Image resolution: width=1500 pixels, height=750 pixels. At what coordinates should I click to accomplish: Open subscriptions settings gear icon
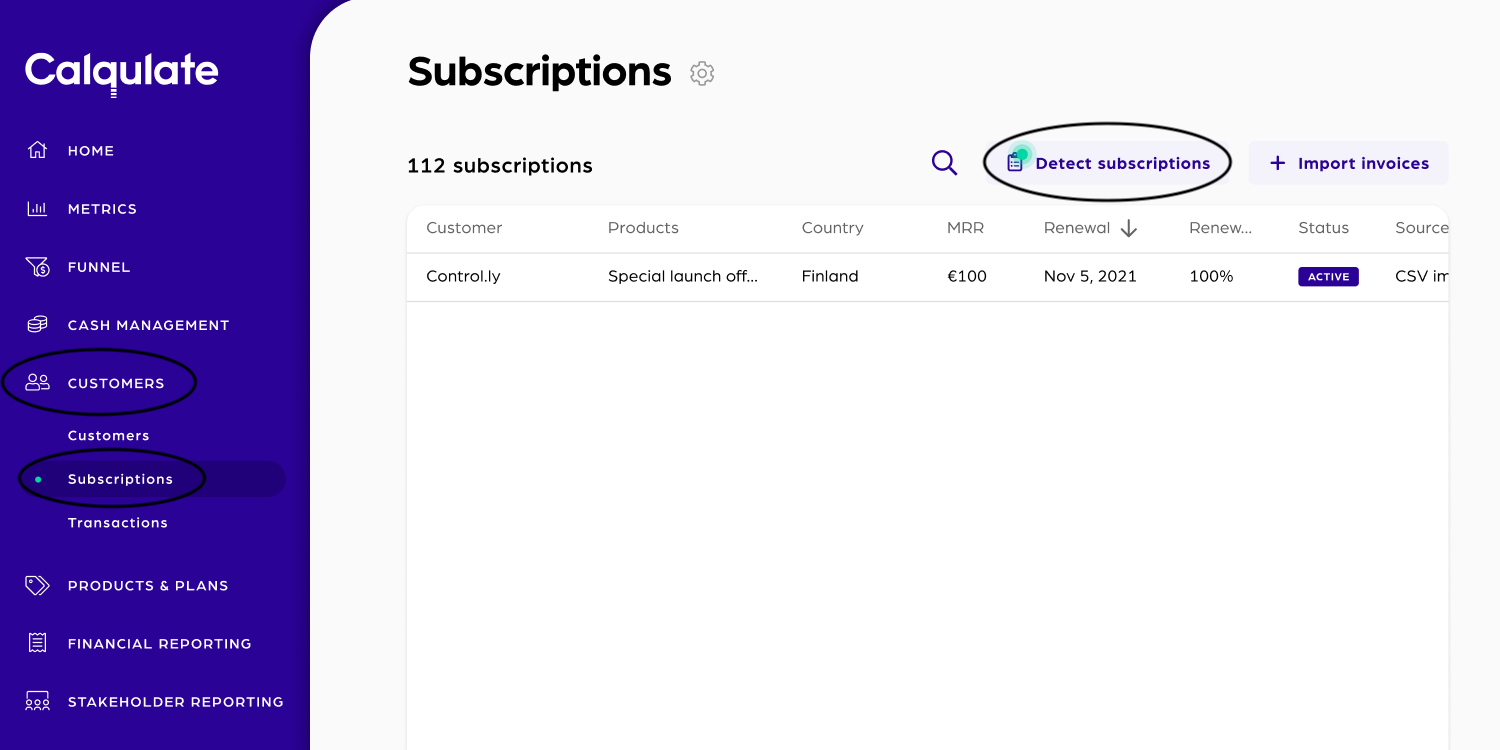[702, 73]
